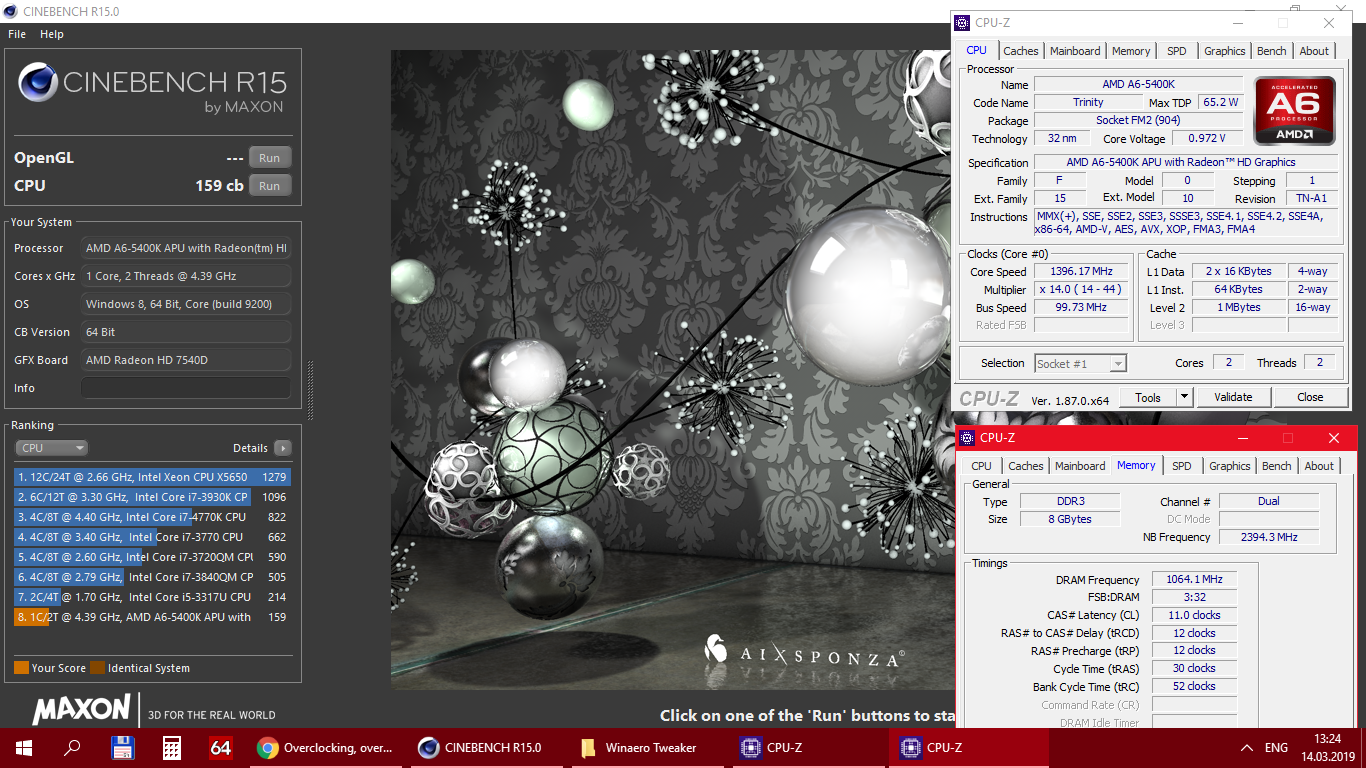
Task: Click the Core Speed 1396.17 MHz value
Action: pyautogui.click(x=1081, y=271)
